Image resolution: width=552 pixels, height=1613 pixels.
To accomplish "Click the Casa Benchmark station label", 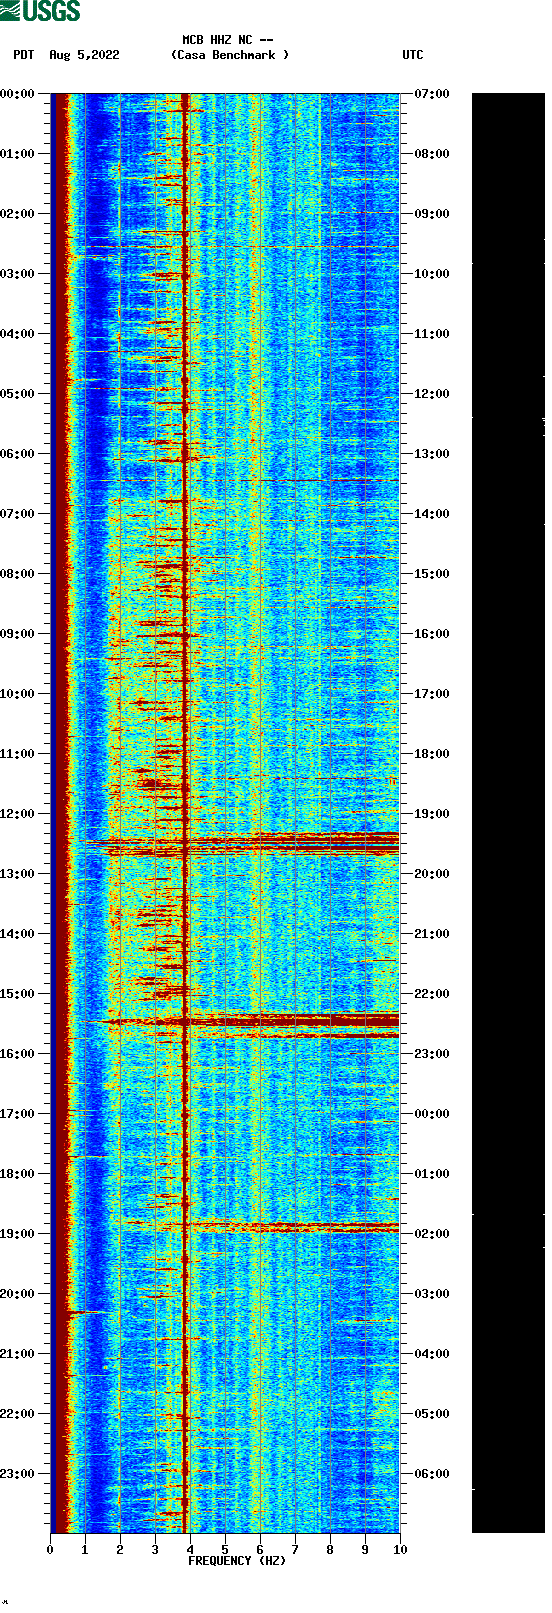I will click(230, 55).
